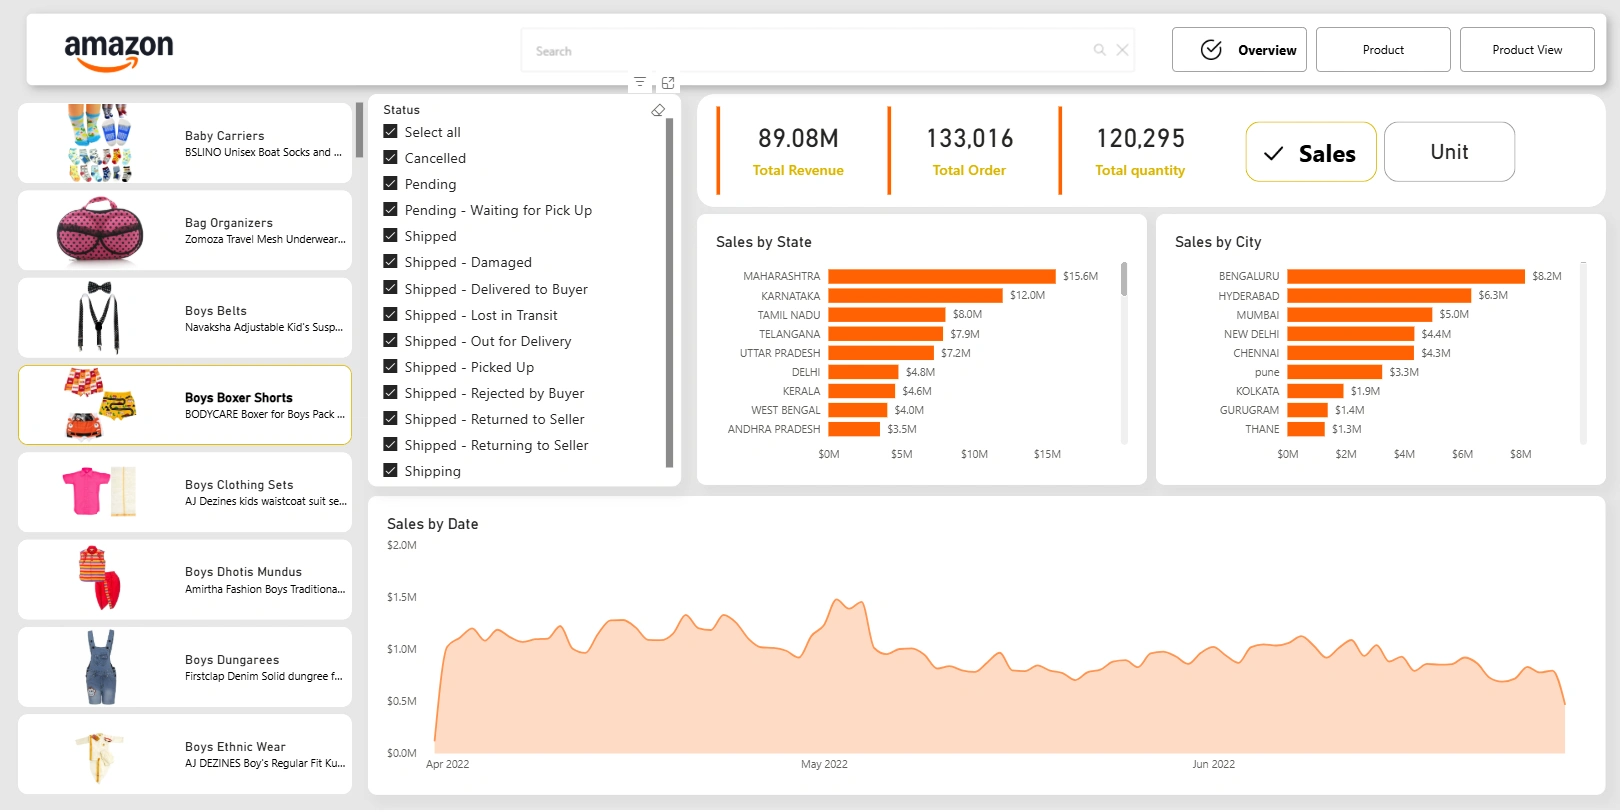Screen dimensions: 1623x812
Task: Click the Status list scrollbar
Action: click(669, 293)
